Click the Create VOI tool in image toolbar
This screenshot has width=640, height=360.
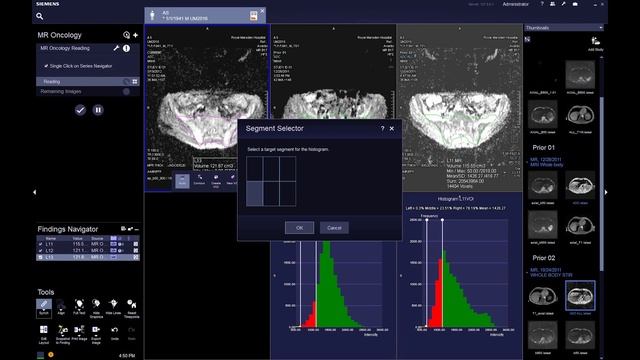pyautogui.click(x=216, y=181)
